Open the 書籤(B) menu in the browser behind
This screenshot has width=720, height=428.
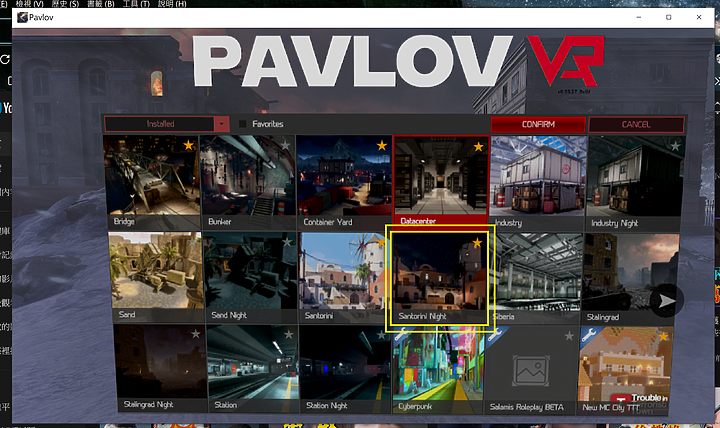pos(101,4)
